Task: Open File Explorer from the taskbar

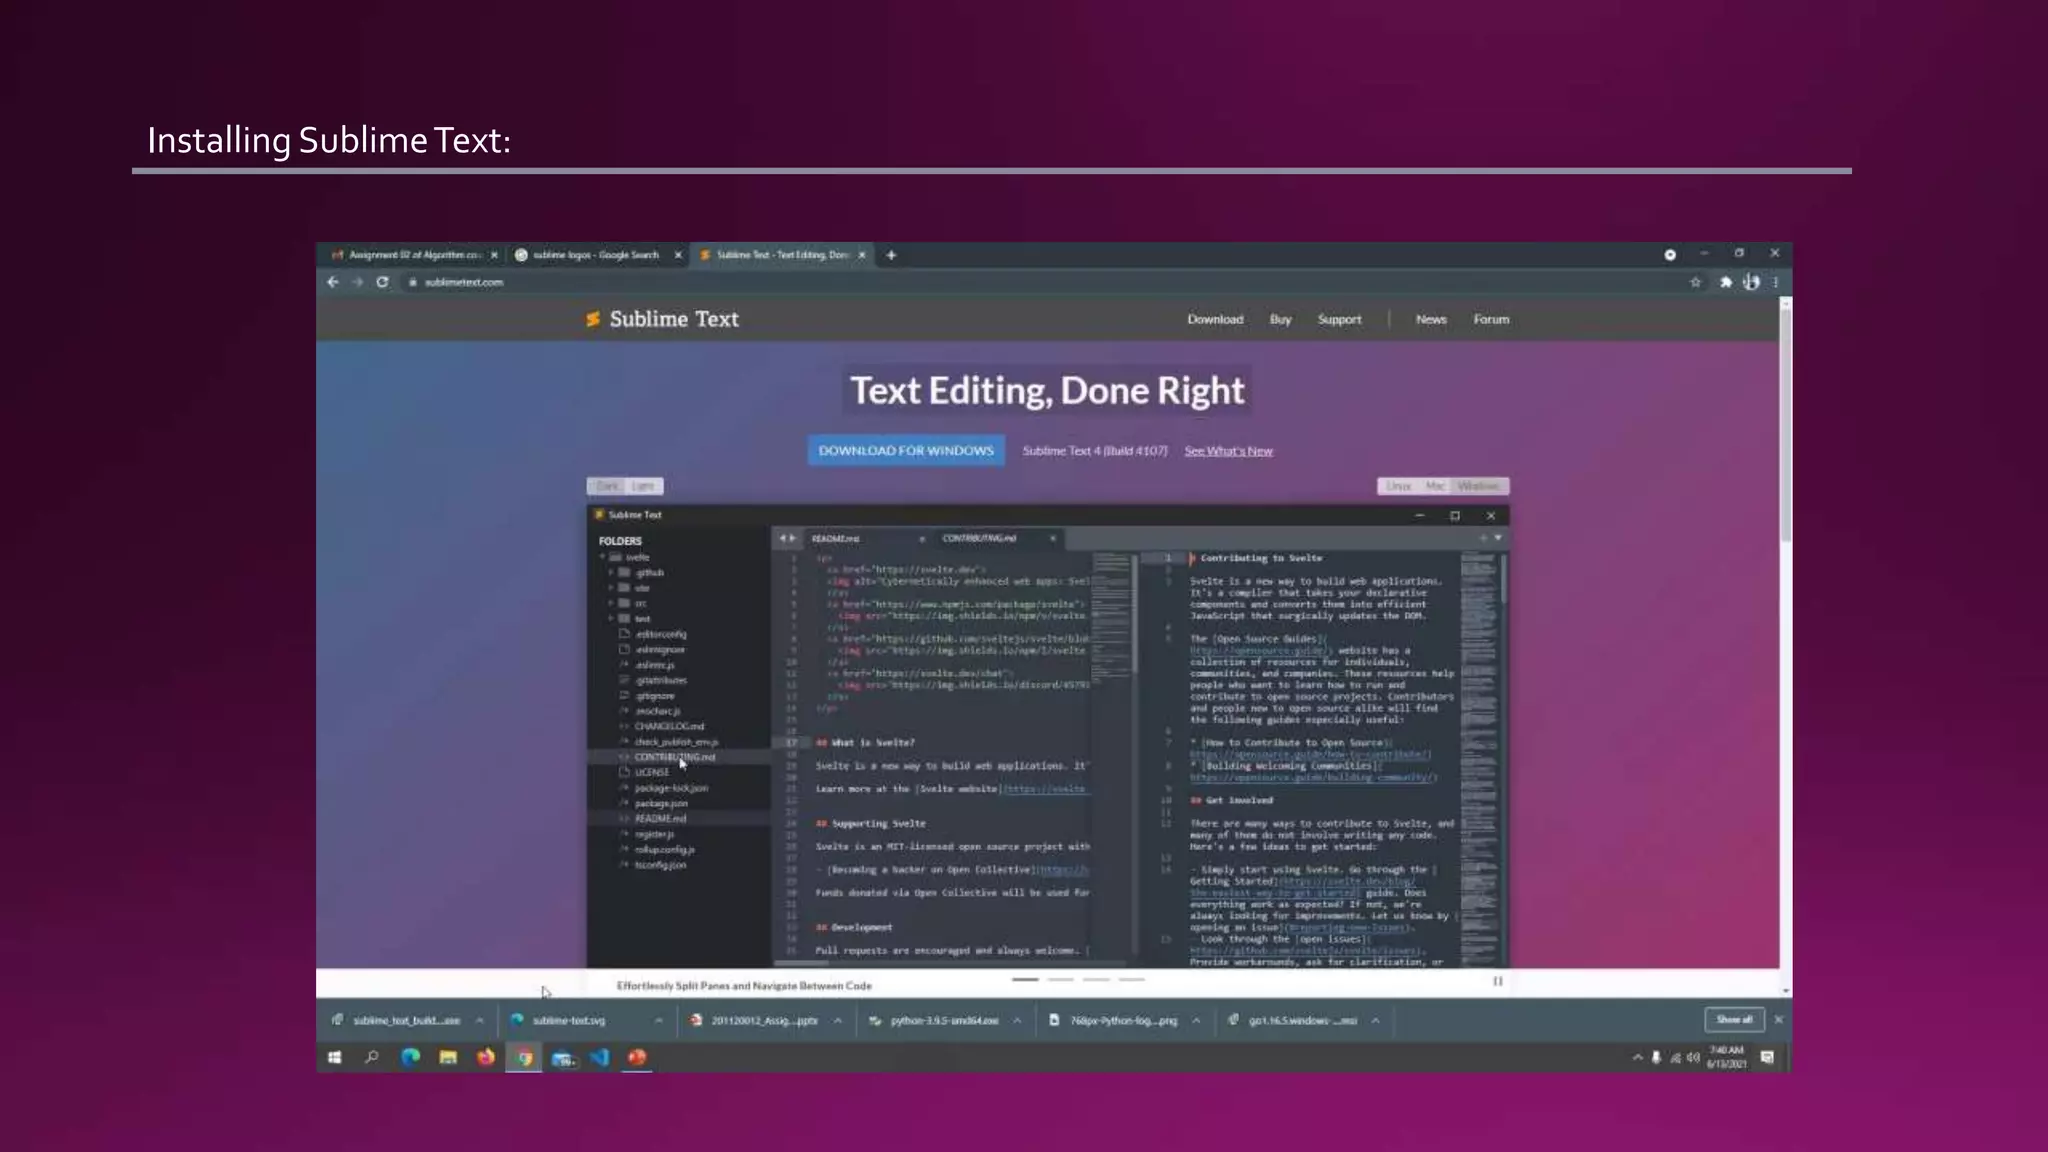Action: [448, 1057]
